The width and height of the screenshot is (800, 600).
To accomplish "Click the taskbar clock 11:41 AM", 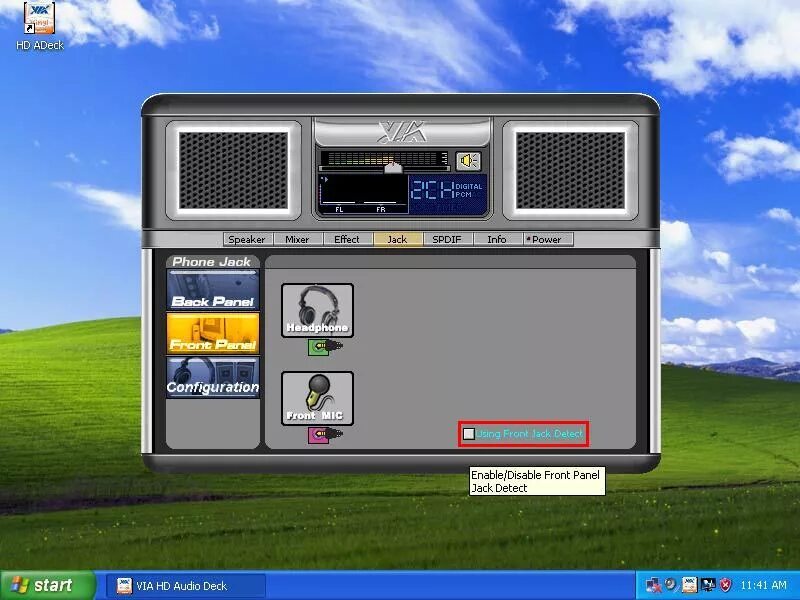I will tap(763, 585).
